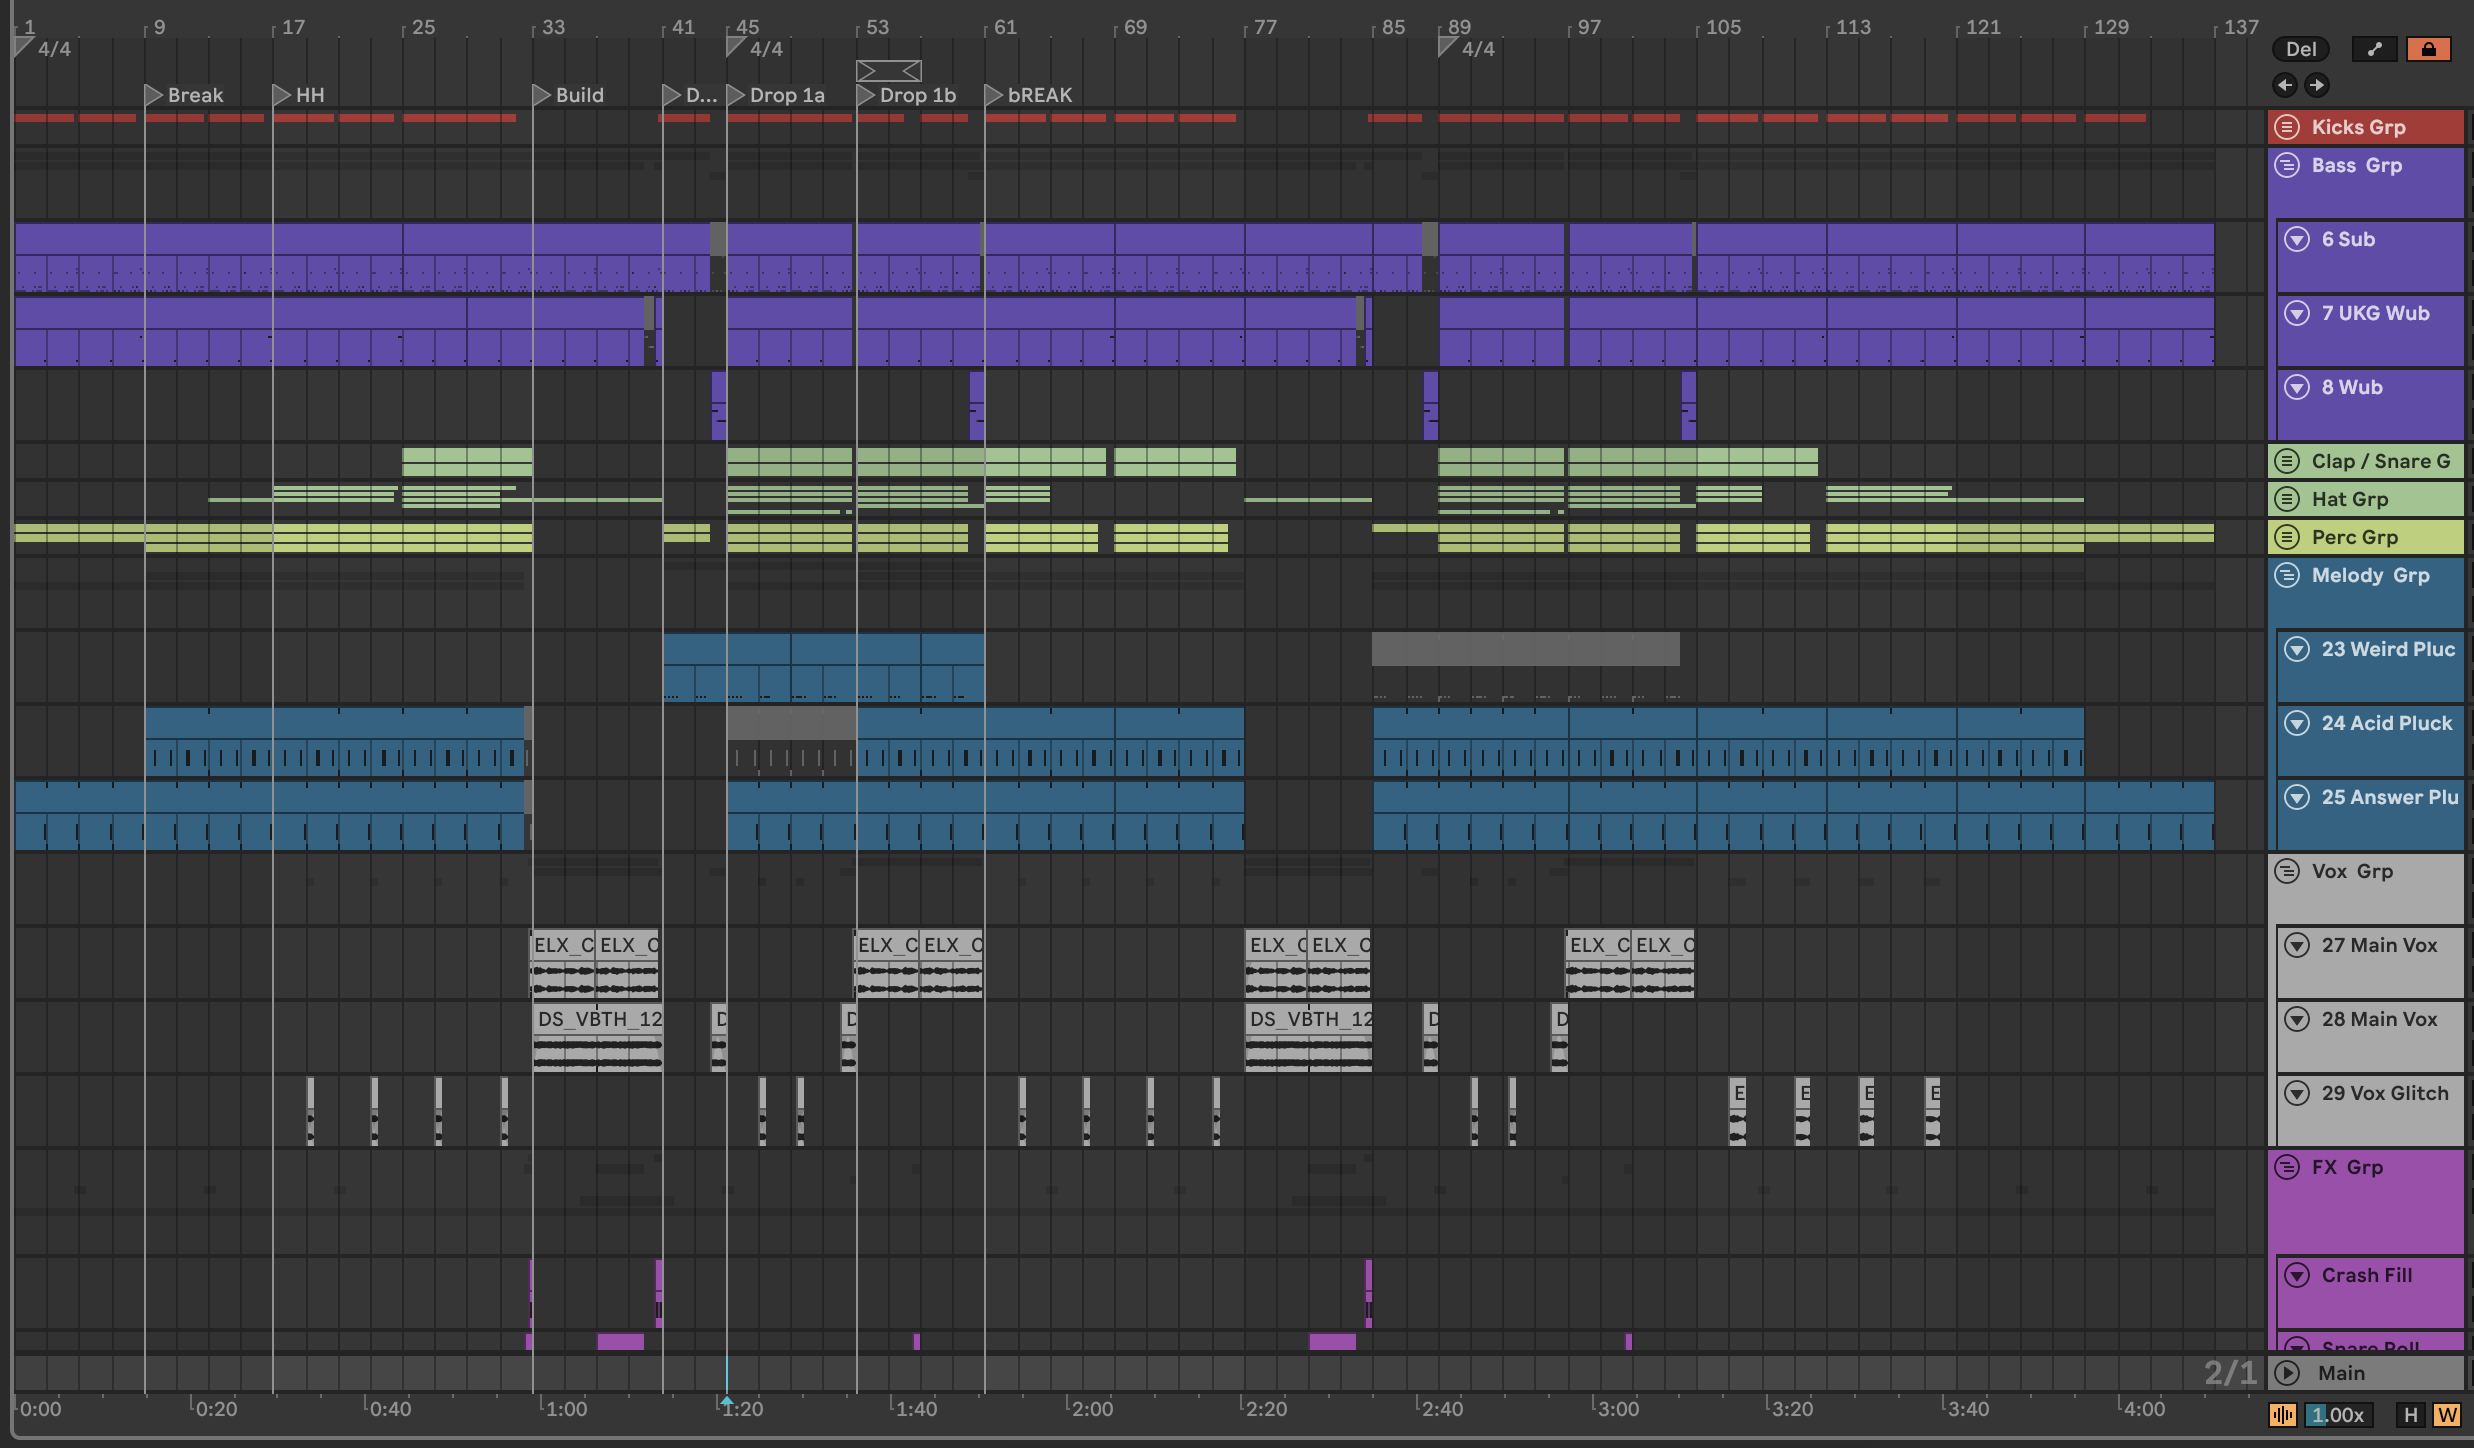The height and width of the screenshot is (1448, 2474).
Task: Click the Kicks Grp group icon
Action: tap(2286, 127)
